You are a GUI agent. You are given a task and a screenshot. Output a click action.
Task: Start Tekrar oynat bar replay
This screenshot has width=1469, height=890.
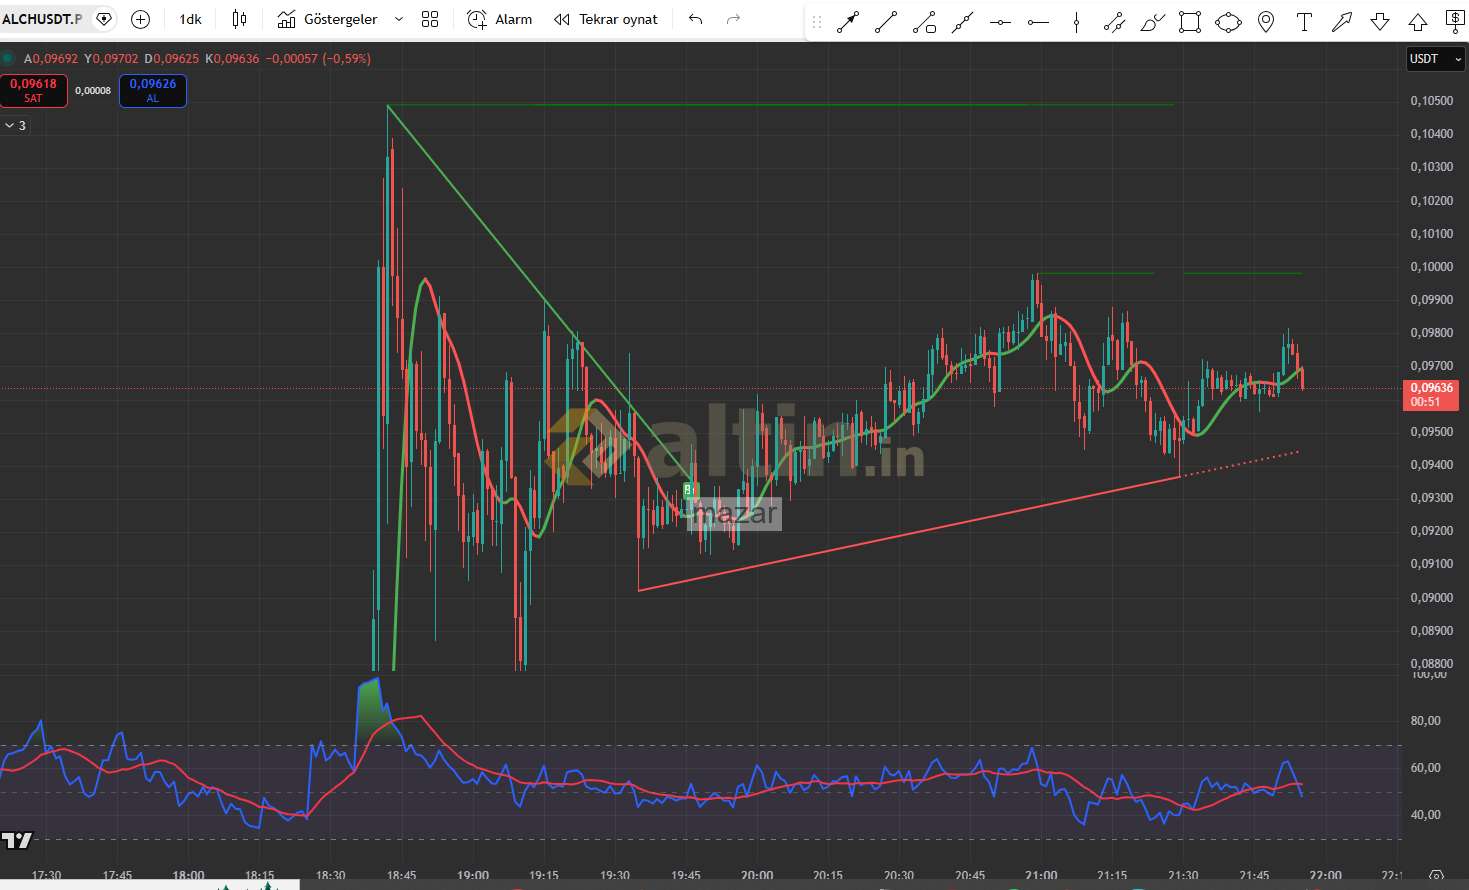[606, 19]
